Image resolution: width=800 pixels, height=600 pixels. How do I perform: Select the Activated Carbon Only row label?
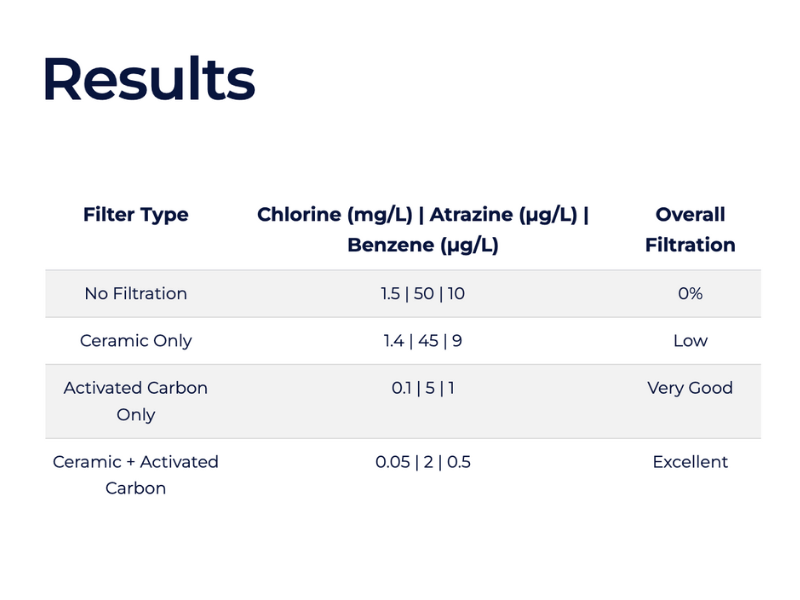pyautogui.click(x=136, y=401)
